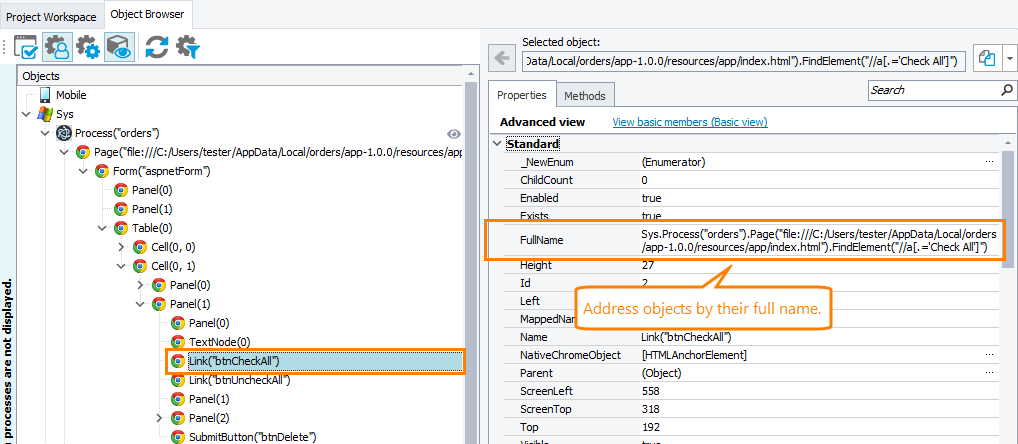Viewport: 1018px width, 444px height.
Task: Click the gear-with-funnel filter icon
Action: 188,47
